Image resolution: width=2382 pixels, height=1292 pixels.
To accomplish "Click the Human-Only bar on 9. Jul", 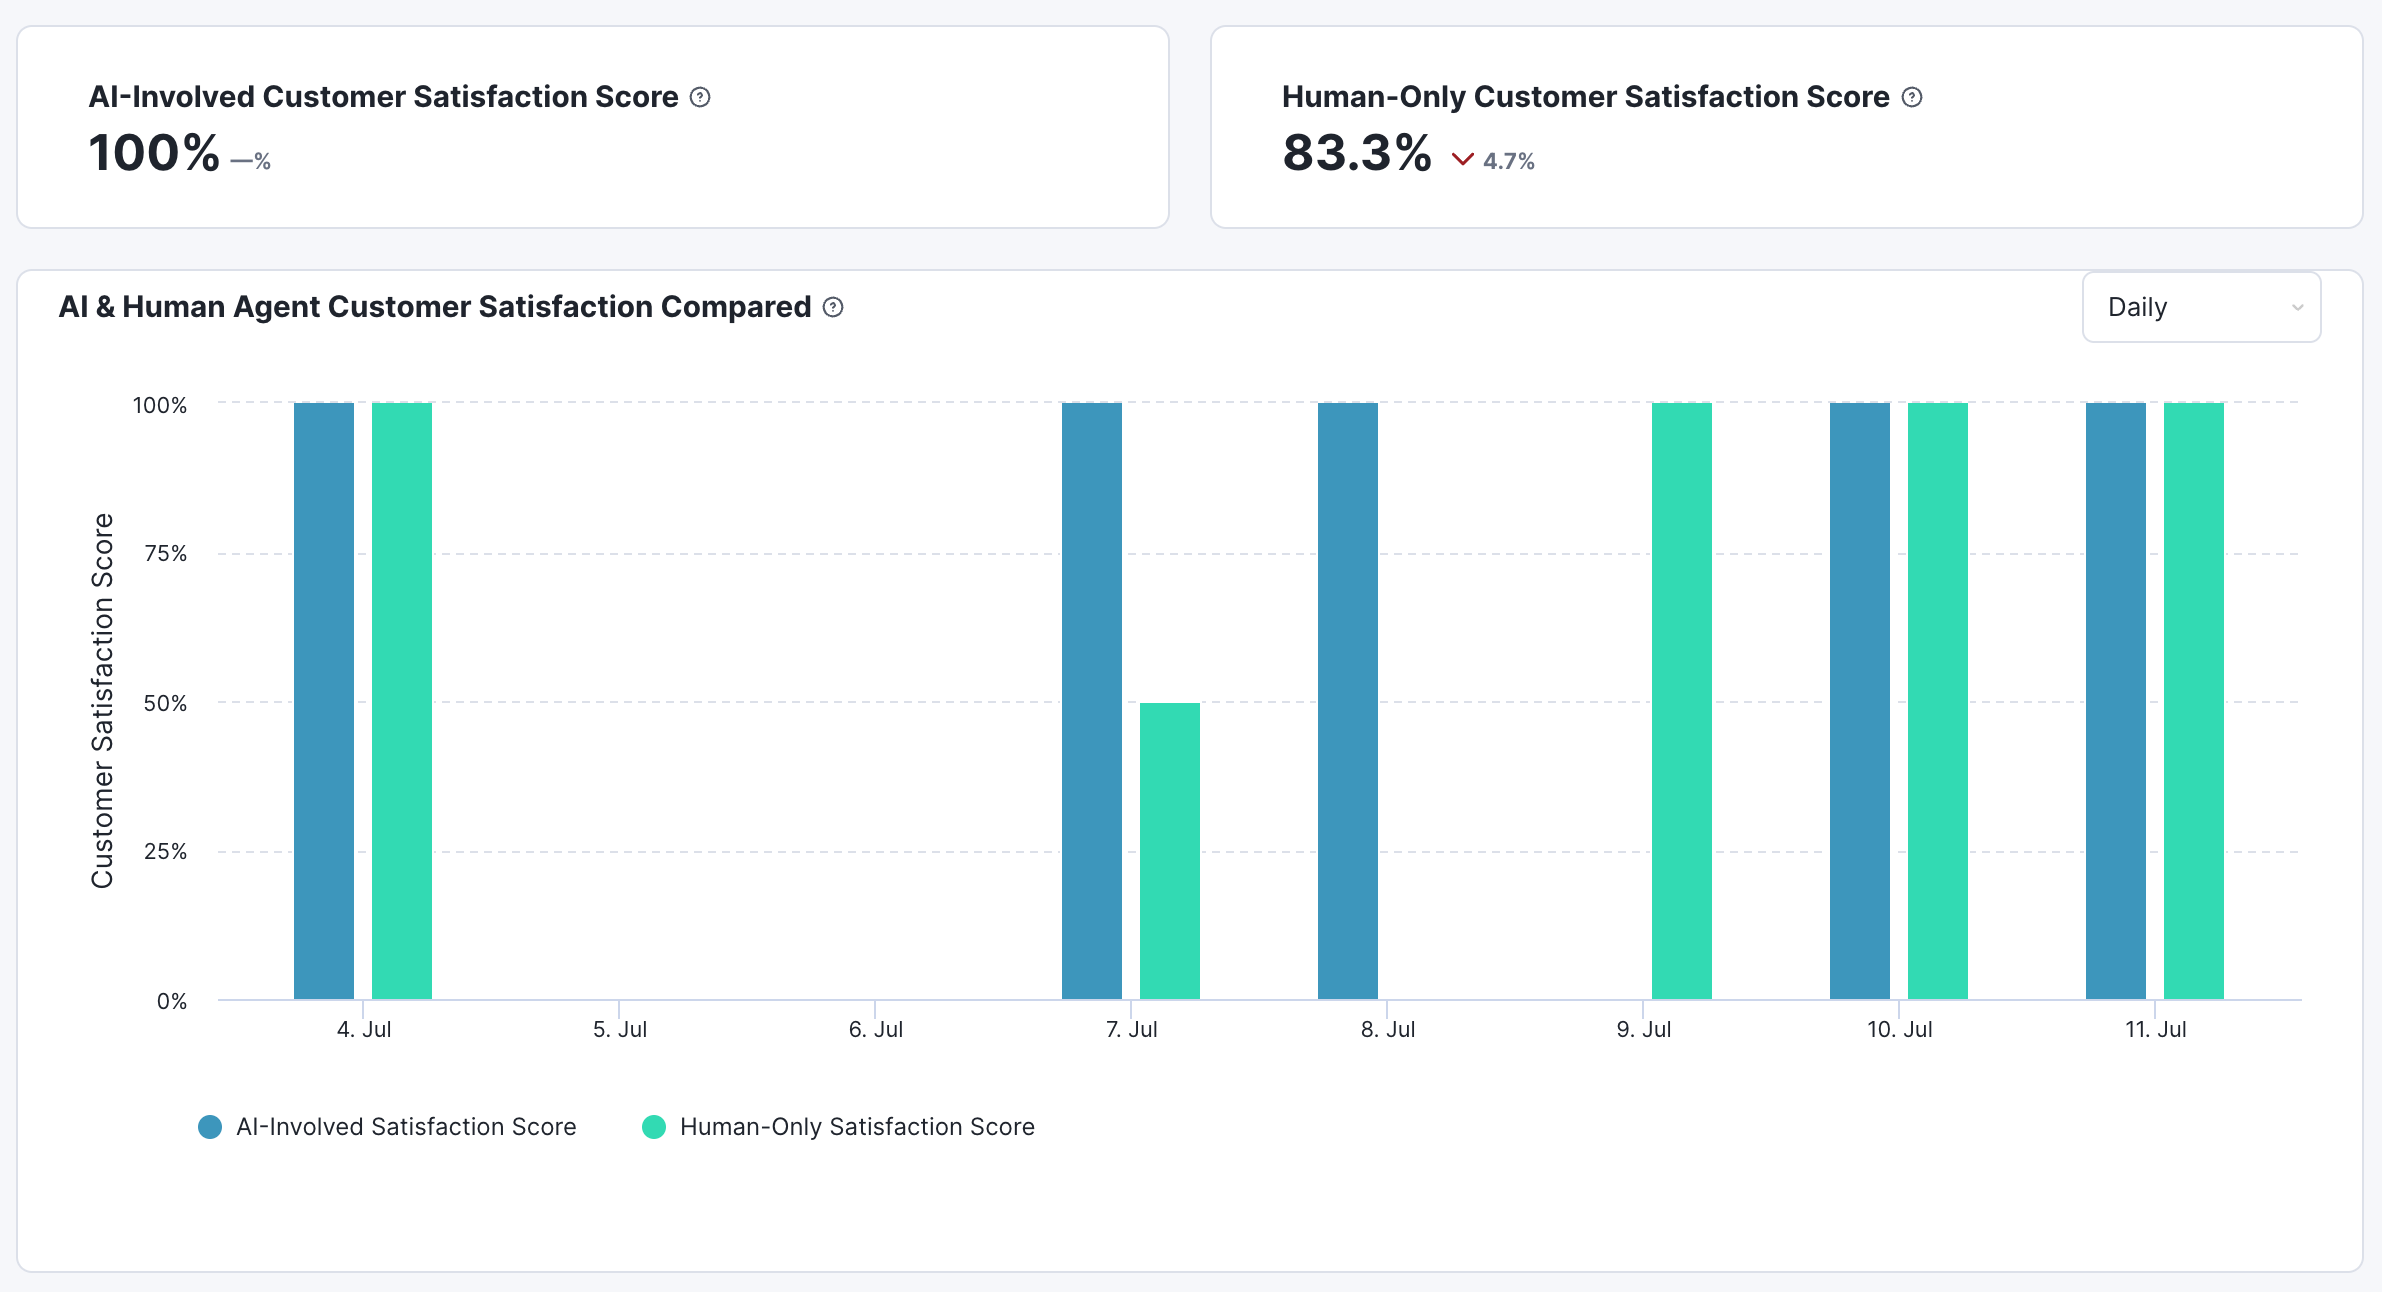I will 1681,700.
